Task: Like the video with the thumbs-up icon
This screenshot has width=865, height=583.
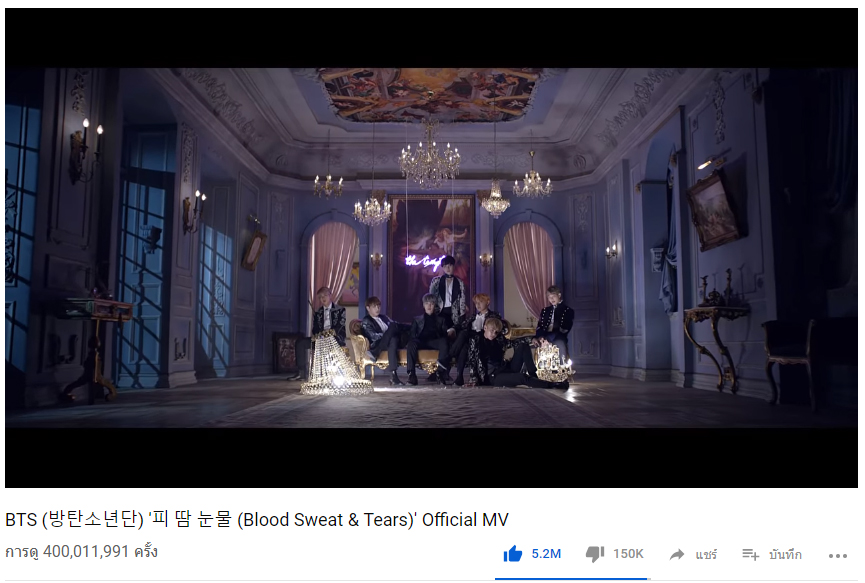Action: point(512,553)
